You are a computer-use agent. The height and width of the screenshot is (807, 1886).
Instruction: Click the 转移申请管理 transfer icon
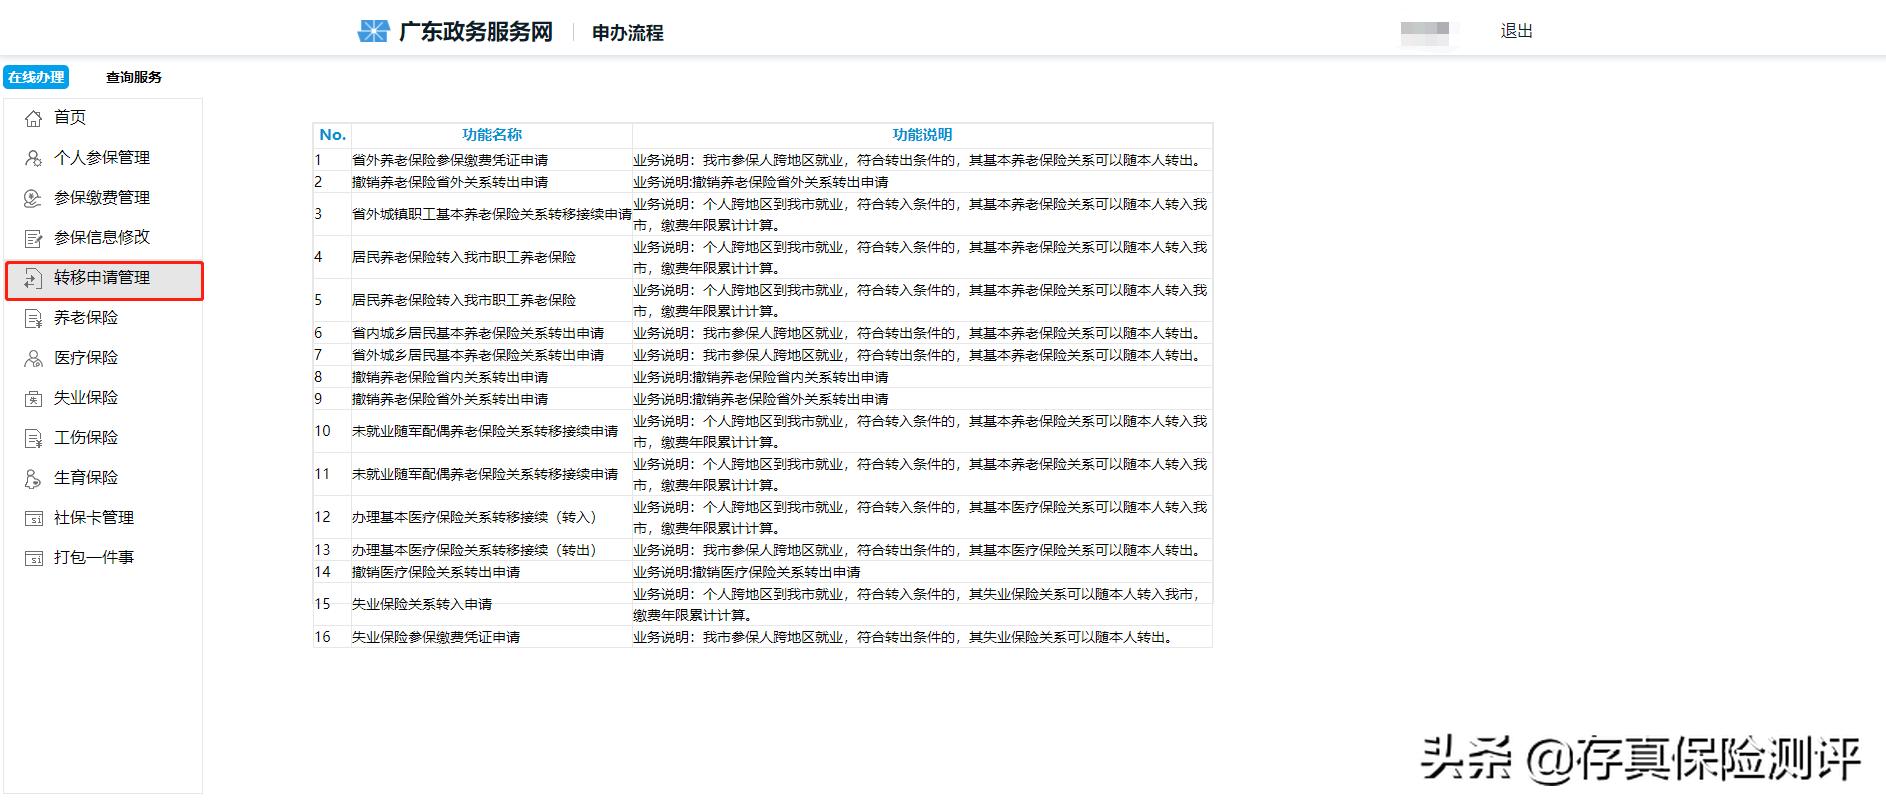(33, 278)
